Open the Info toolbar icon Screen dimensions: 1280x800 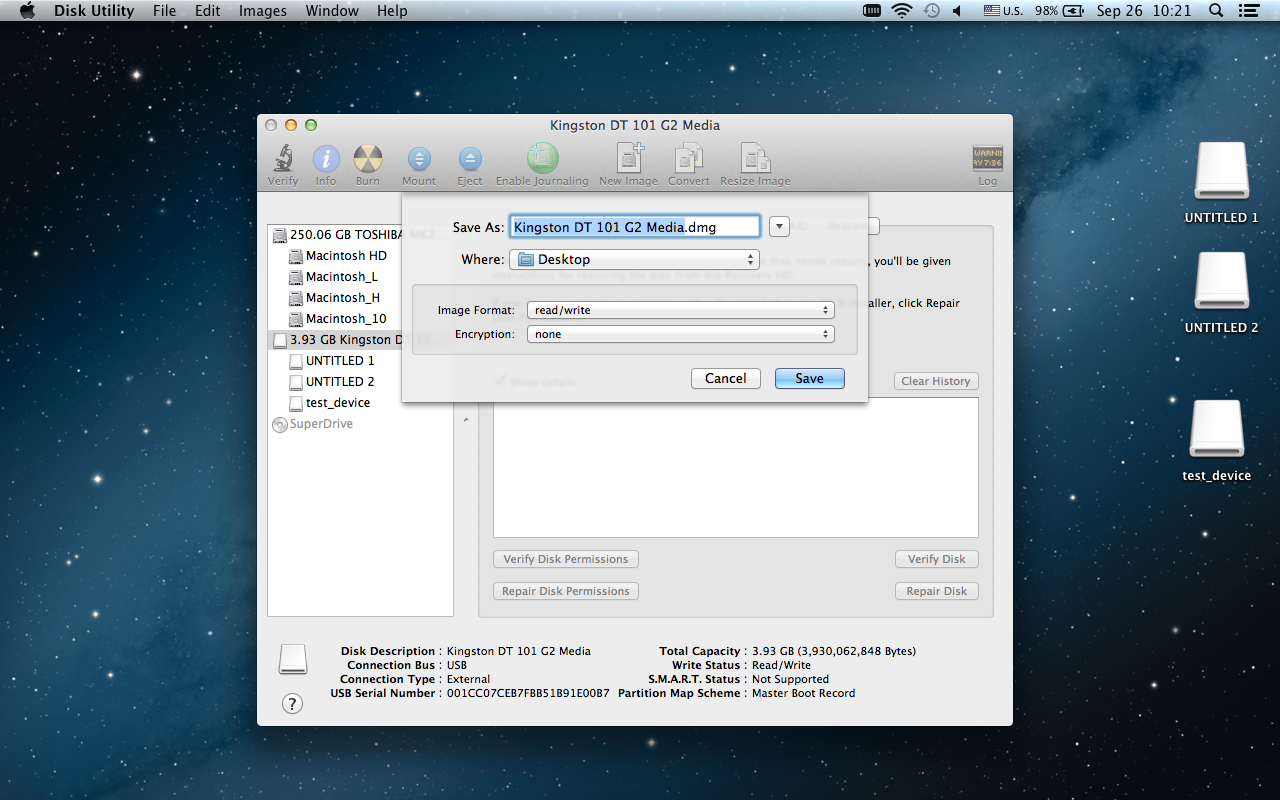tap(326, 159)
